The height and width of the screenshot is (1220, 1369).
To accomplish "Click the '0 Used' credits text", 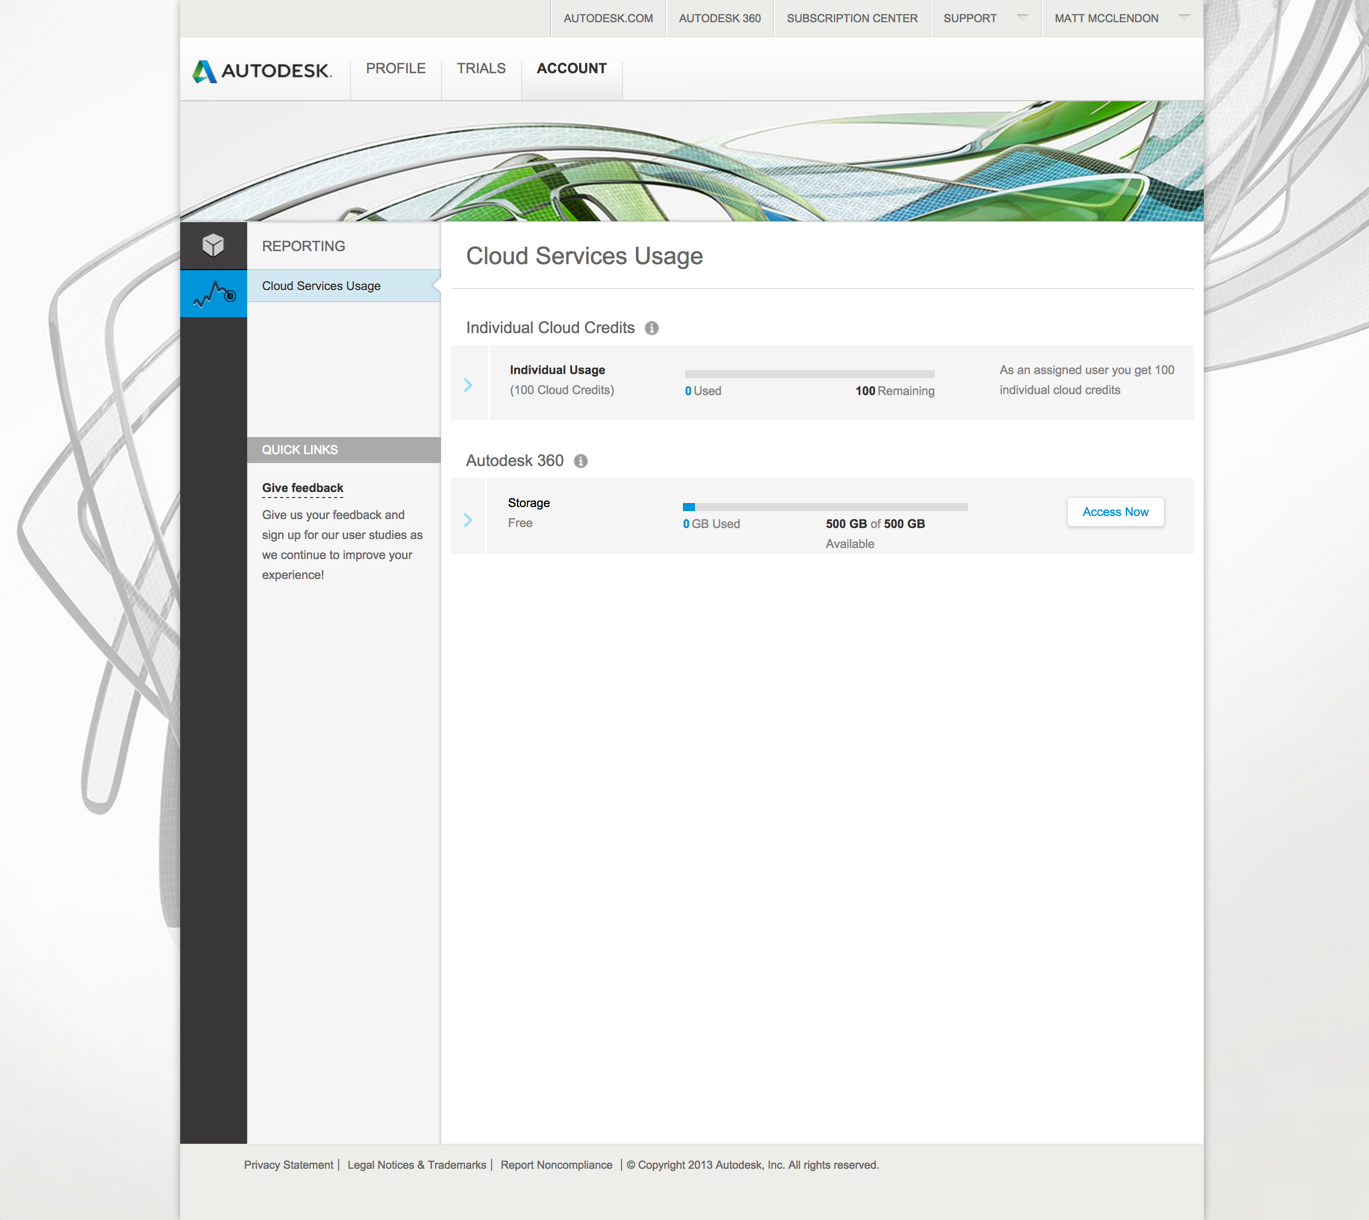I will click(x=703, y=391).
